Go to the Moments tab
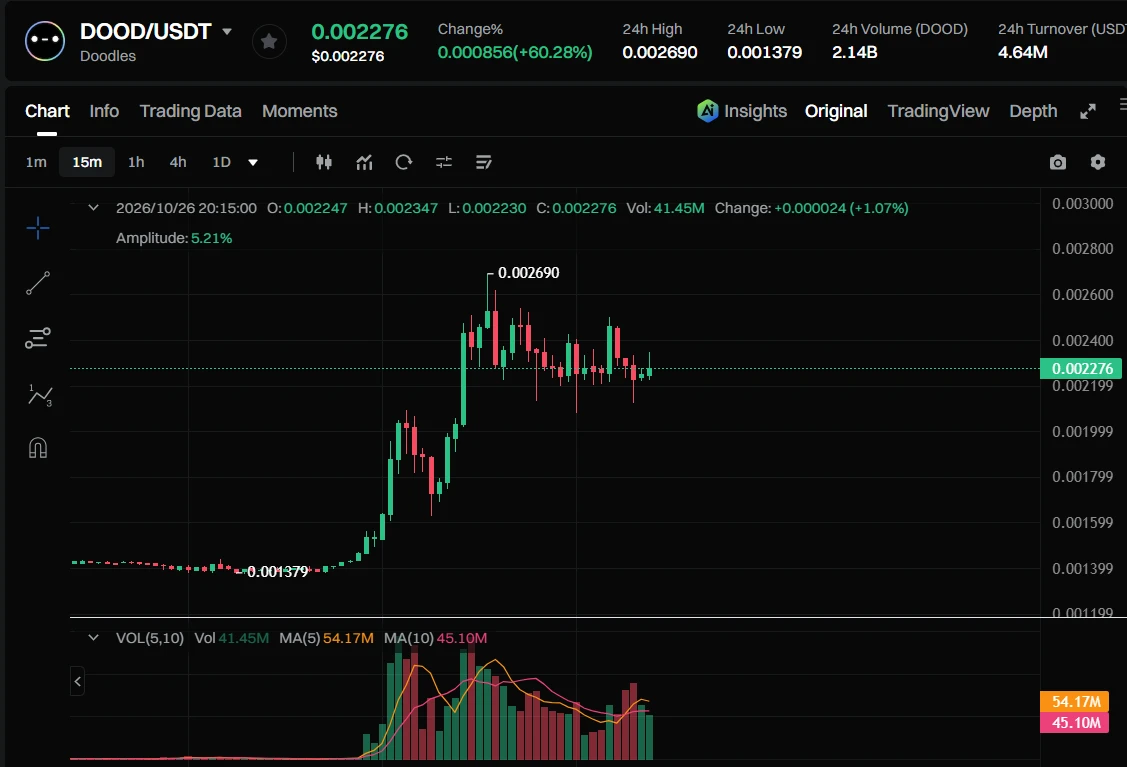Screen dimensions: 1127x767 [x=300, y=111]
